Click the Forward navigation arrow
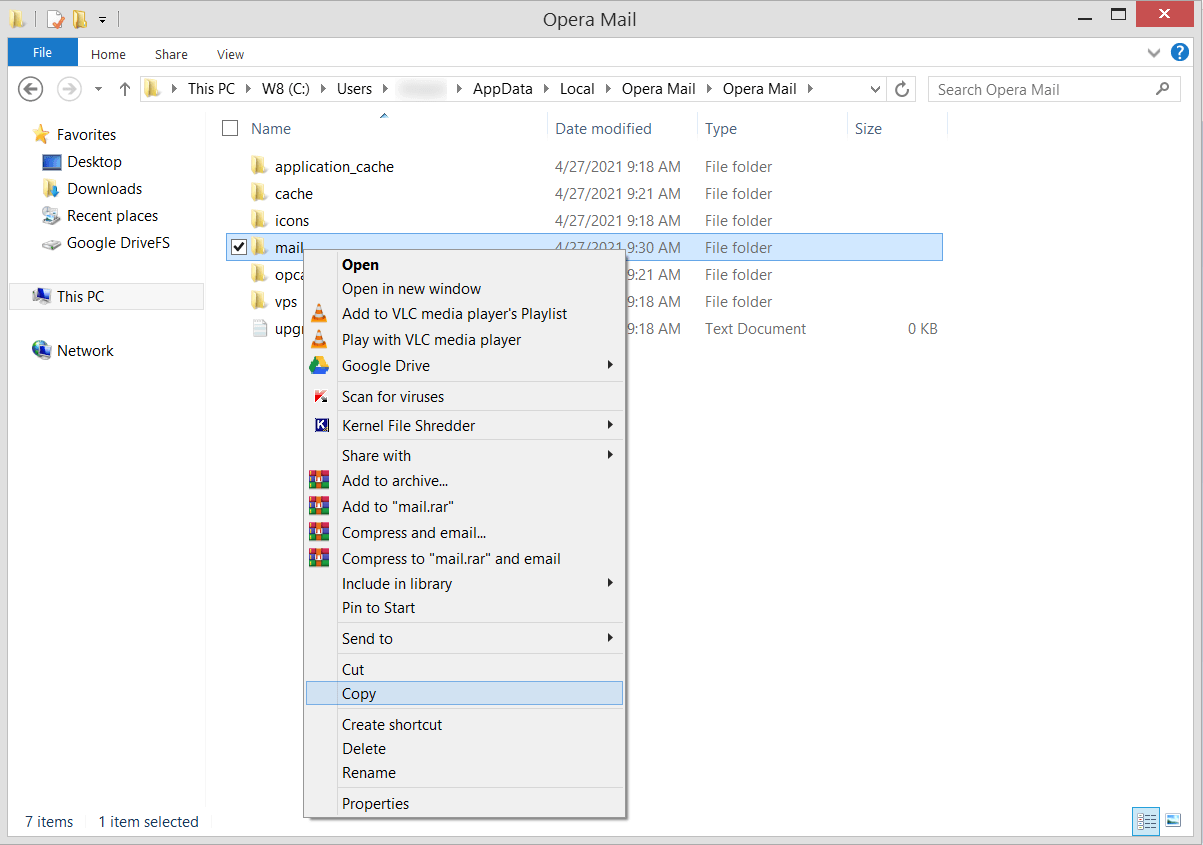The width and height of the screenshot is (1203, 845). click(x=69, y=89)
